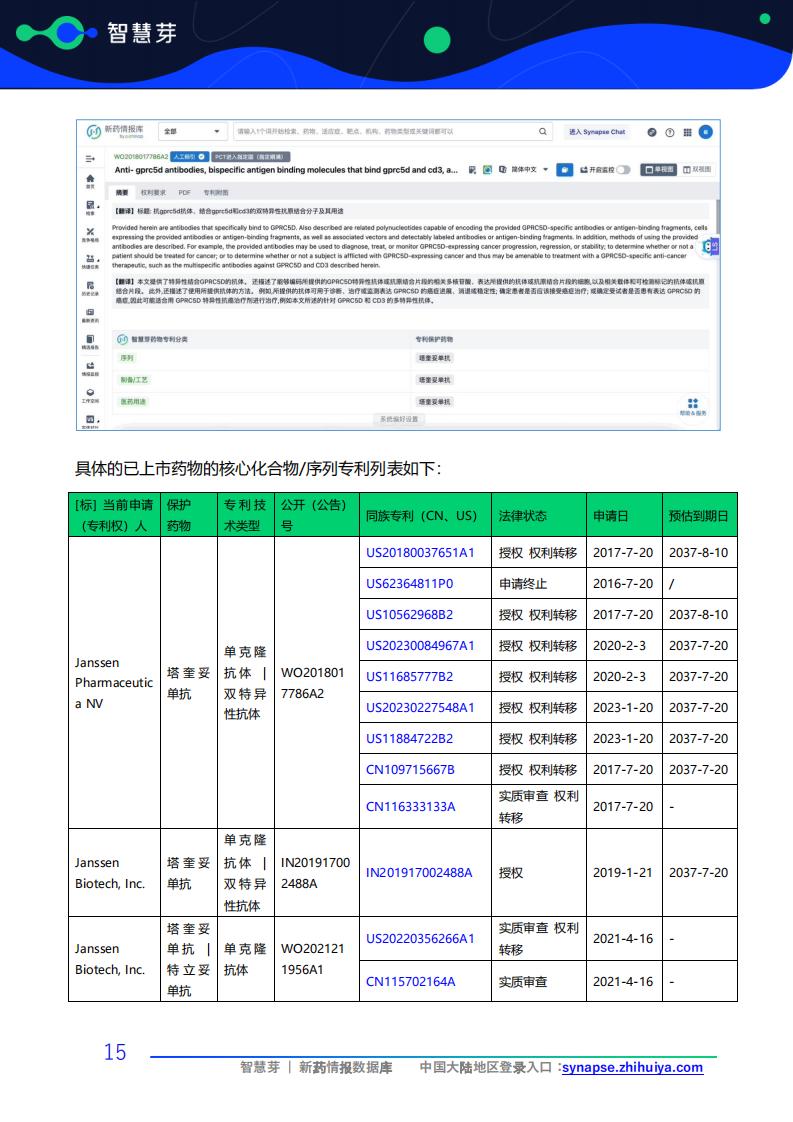
Task: Select the 权利要求 tab
Action: click(x=152, y=193)
